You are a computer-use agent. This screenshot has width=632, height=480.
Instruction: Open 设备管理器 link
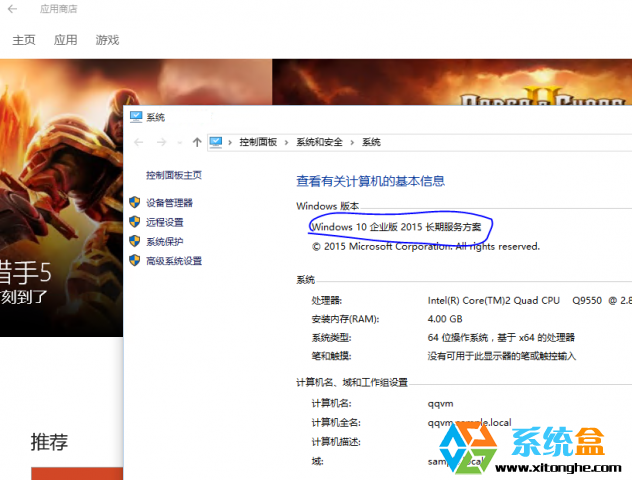(x=169, y=203)
